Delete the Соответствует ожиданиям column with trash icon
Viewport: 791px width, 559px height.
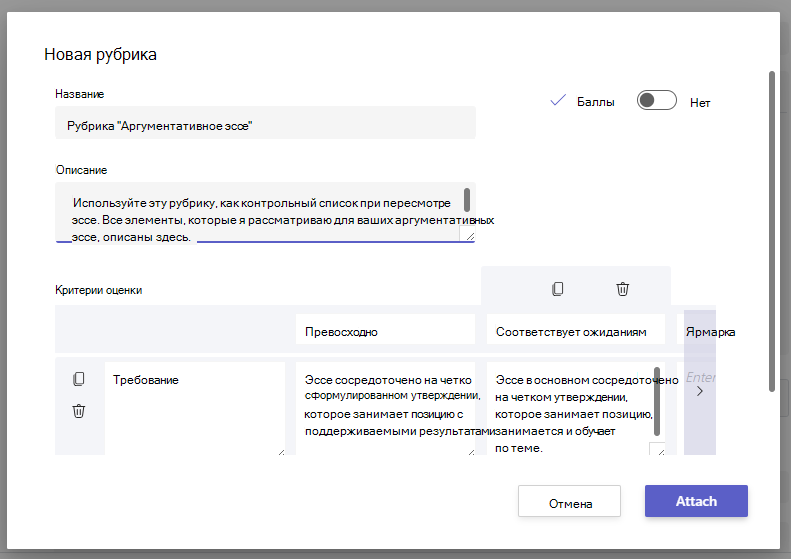[x=623, y=289]
